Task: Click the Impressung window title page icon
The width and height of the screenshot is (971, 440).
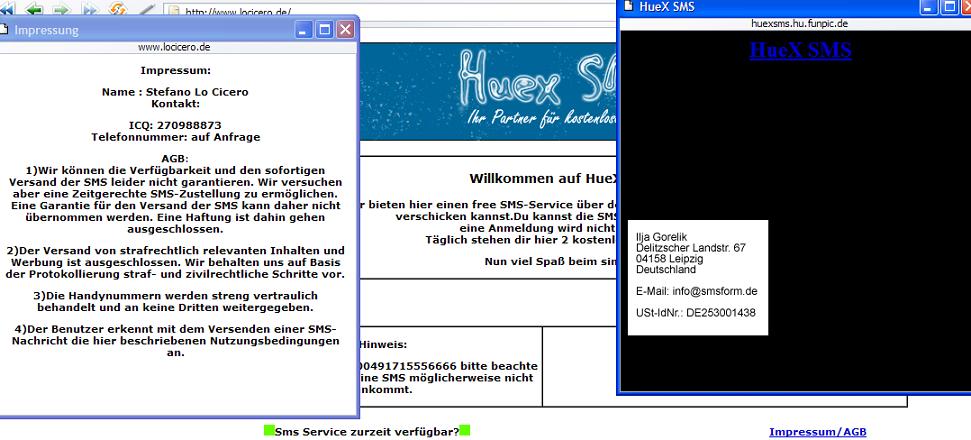Action: point(4,29)
